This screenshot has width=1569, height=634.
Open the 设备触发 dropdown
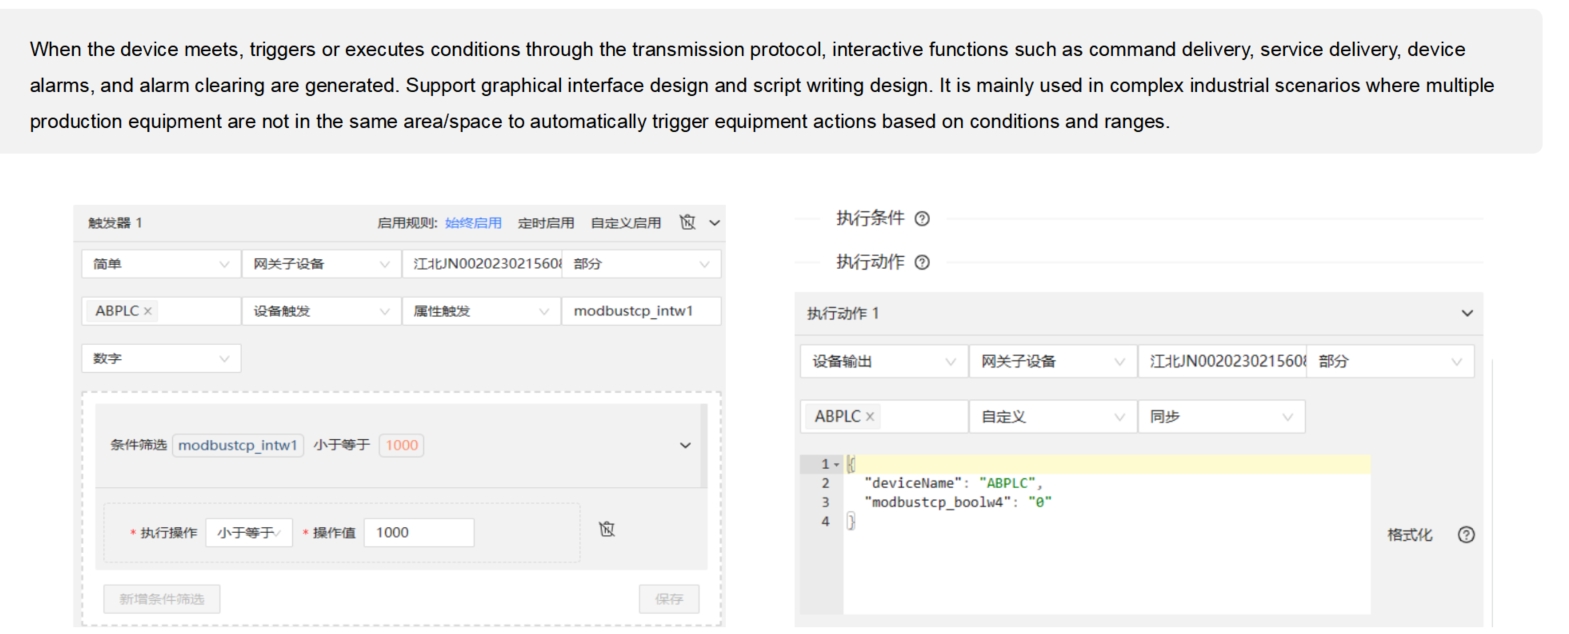[320, 311]
